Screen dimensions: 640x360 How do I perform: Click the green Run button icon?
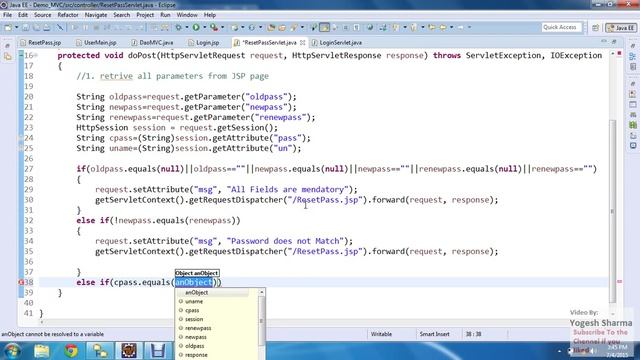coord(196,27)
